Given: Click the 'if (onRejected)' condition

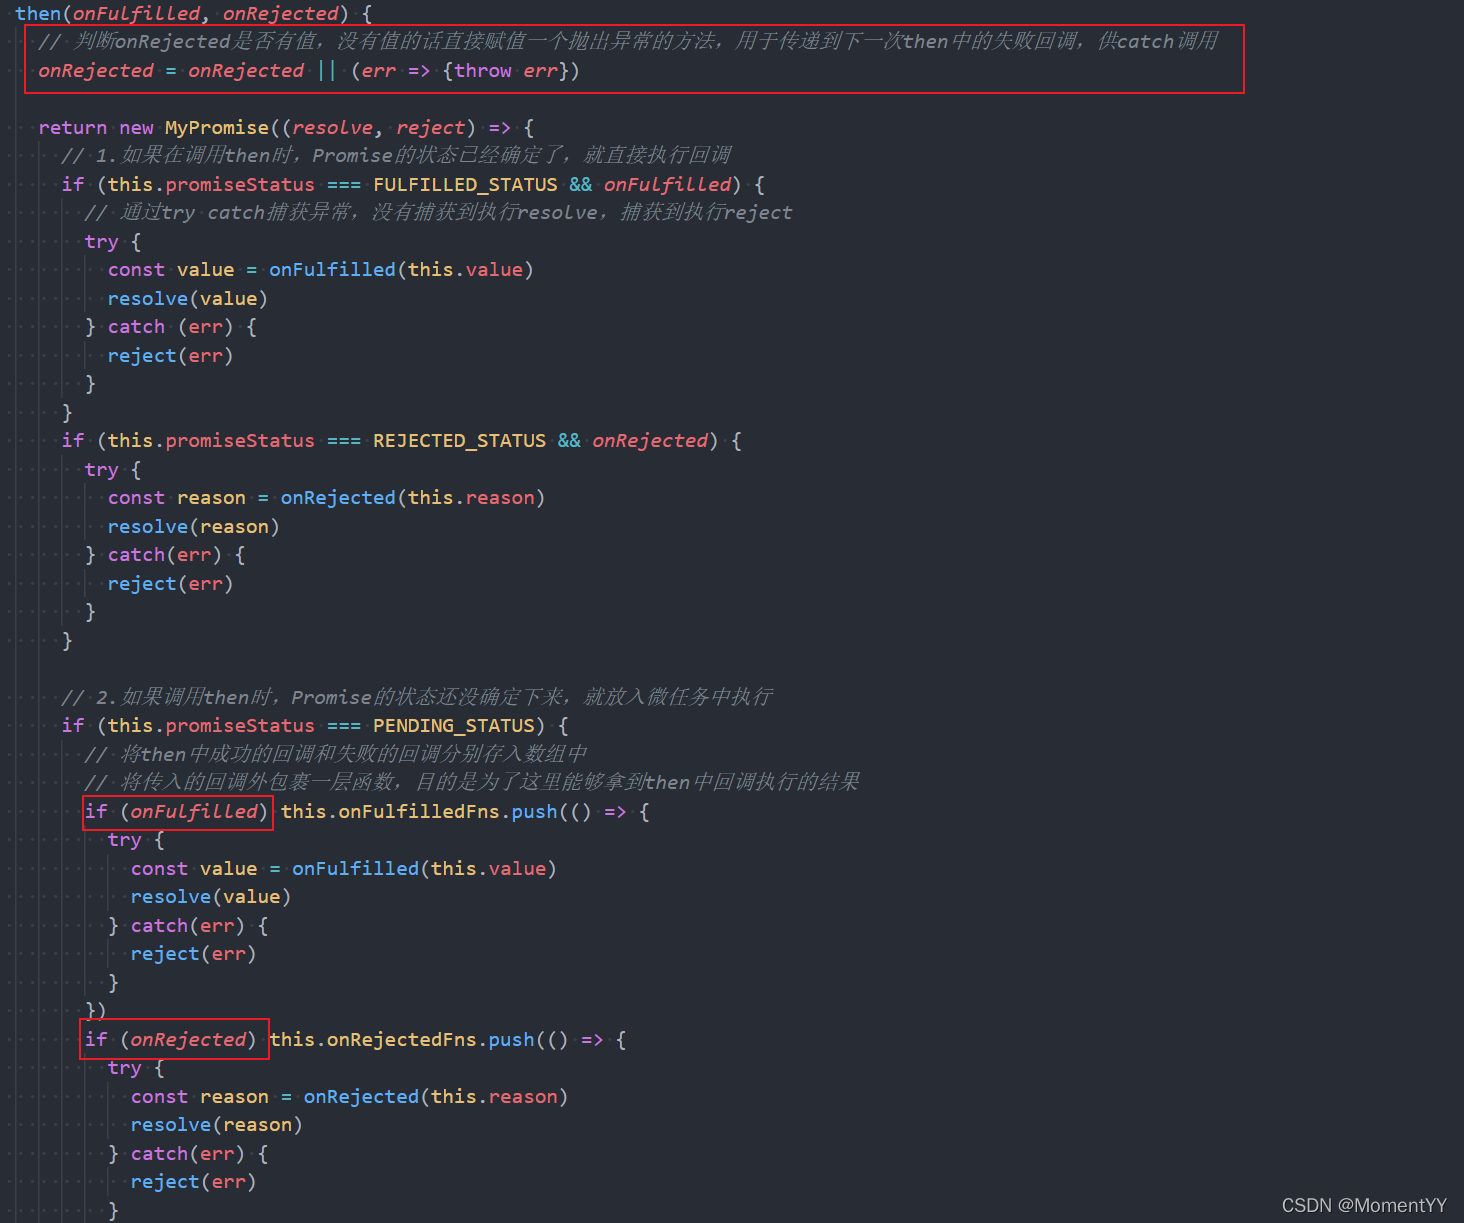Looking at the screenshot, I should pos(171,1040).
